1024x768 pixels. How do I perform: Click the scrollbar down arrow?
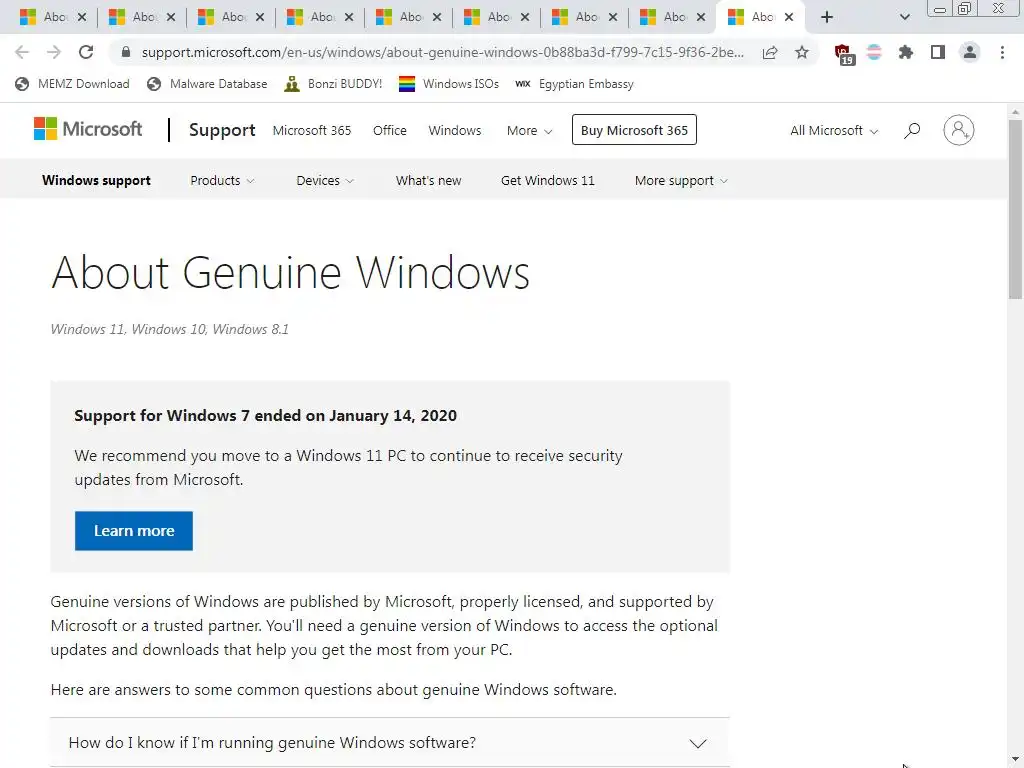[1015, 760]
